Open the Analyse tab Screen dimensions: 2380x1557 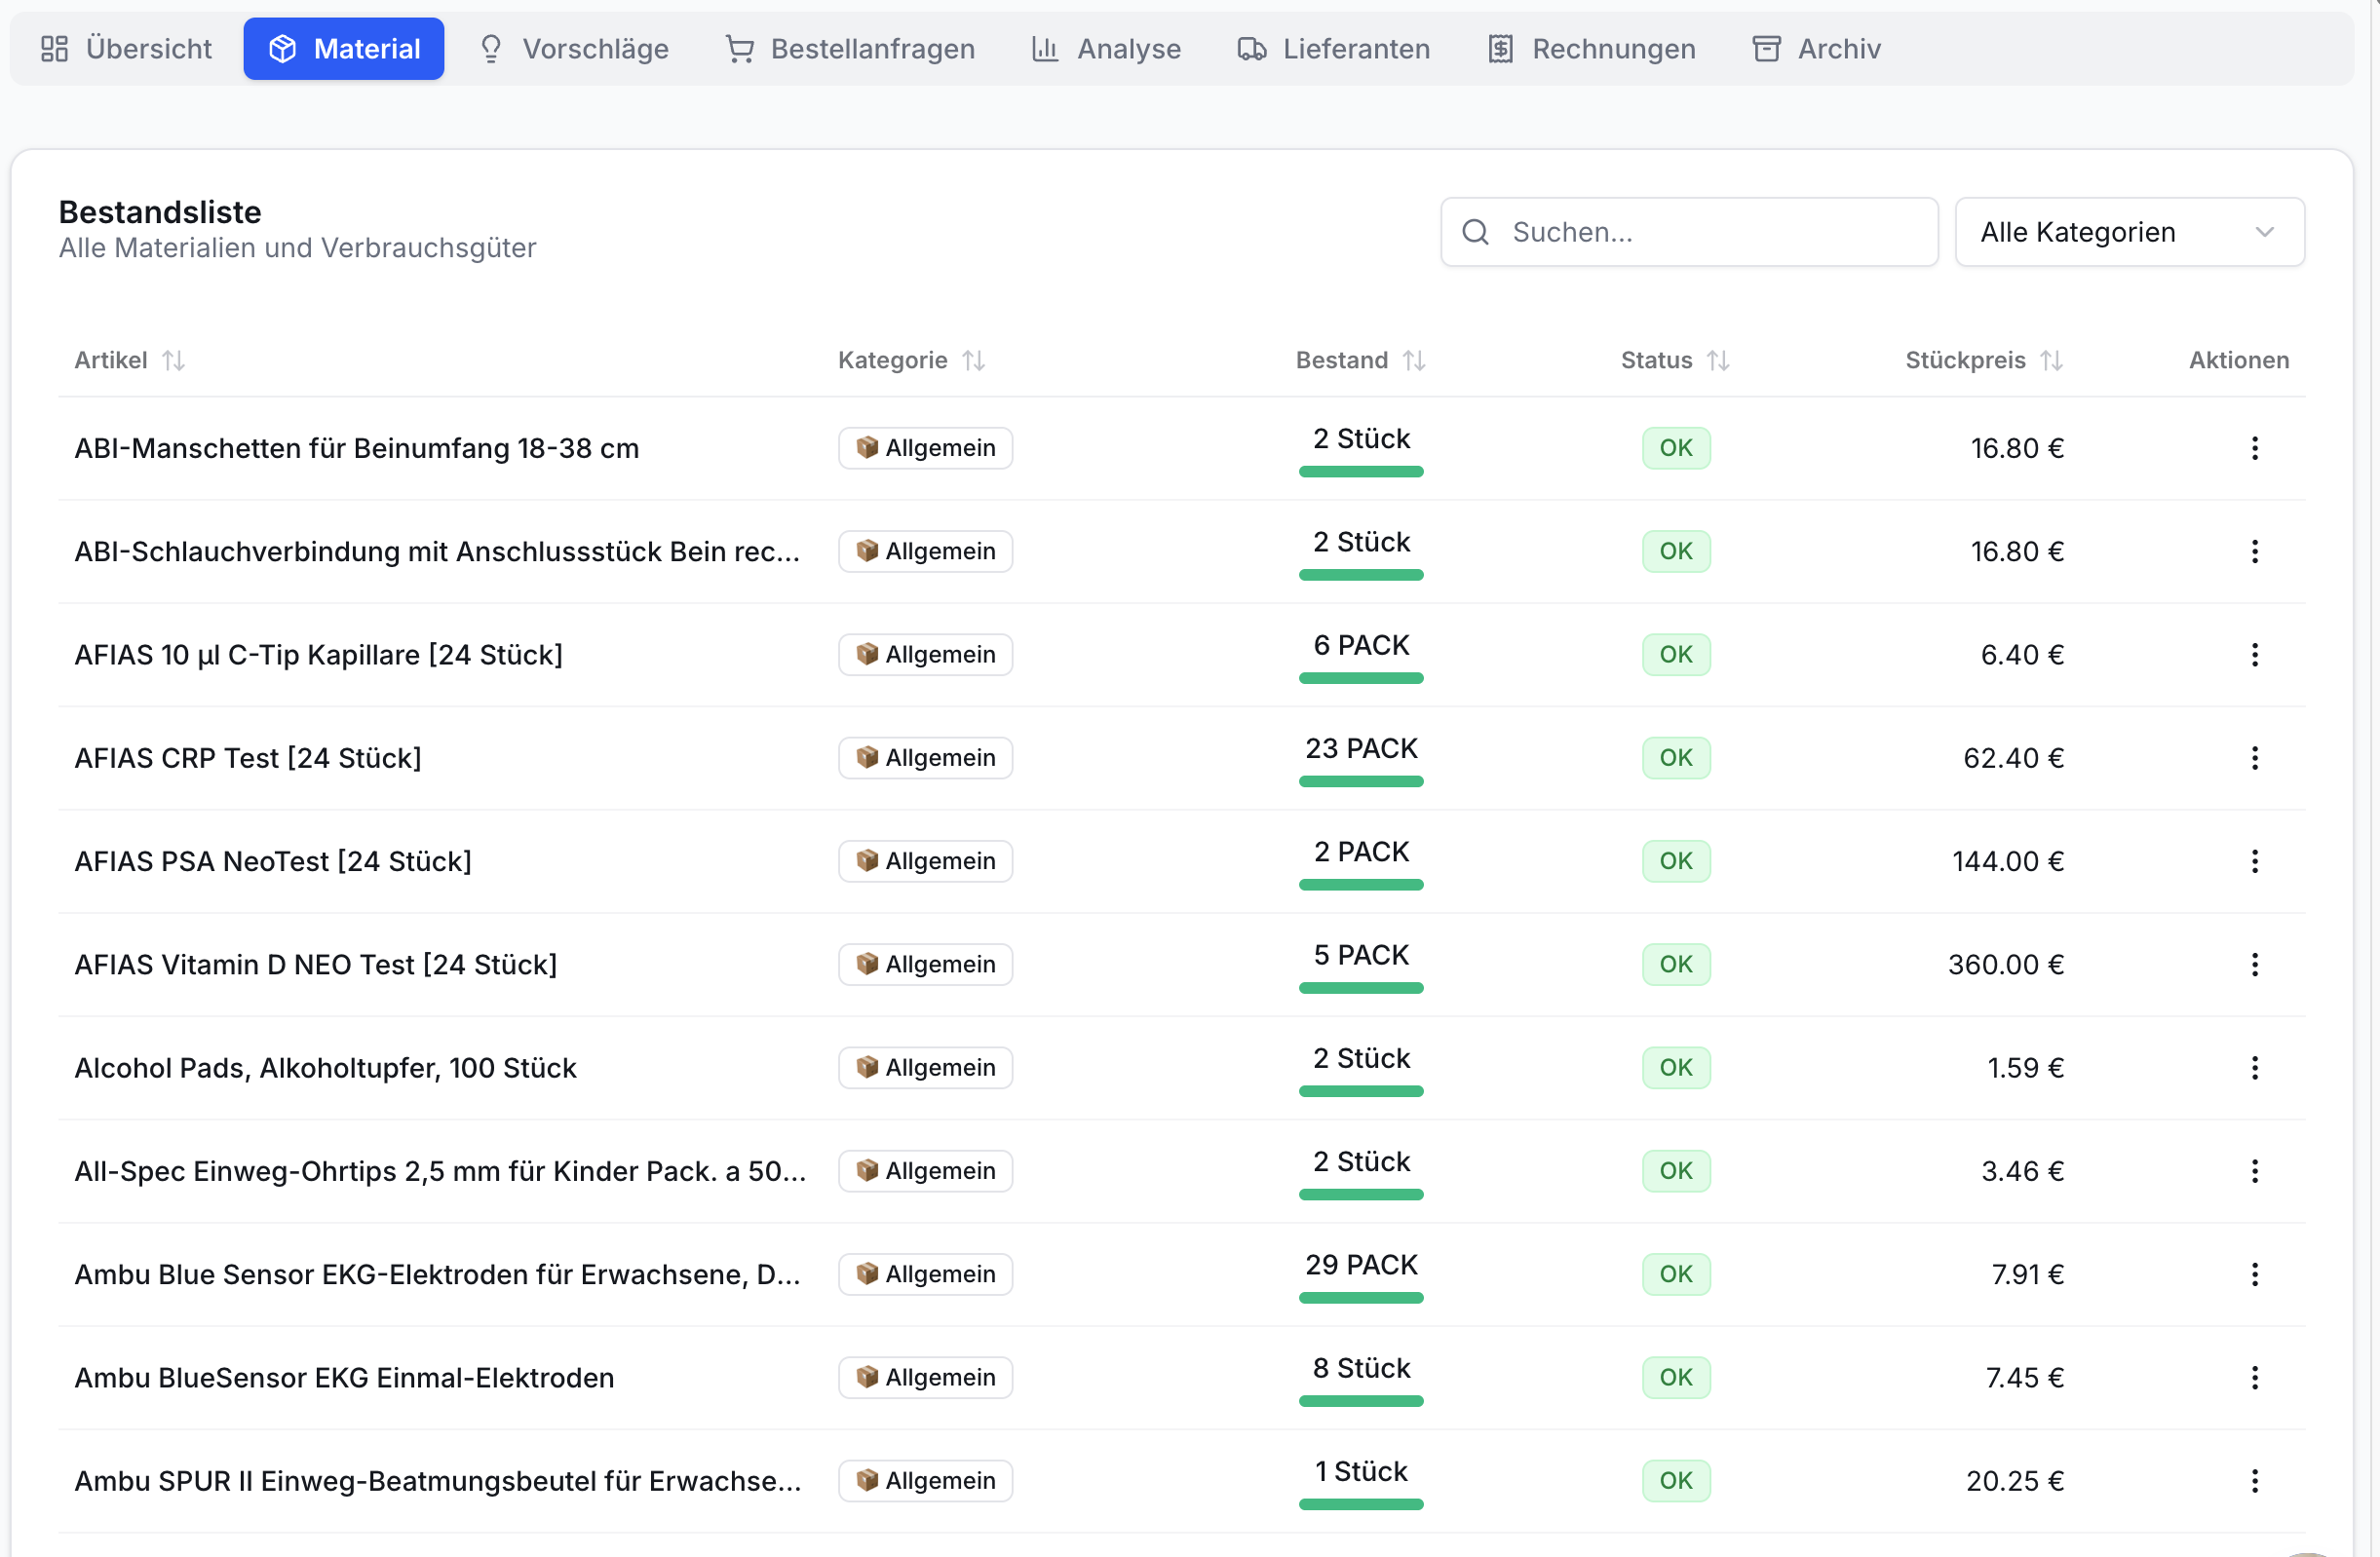[x=1106, y=49]
